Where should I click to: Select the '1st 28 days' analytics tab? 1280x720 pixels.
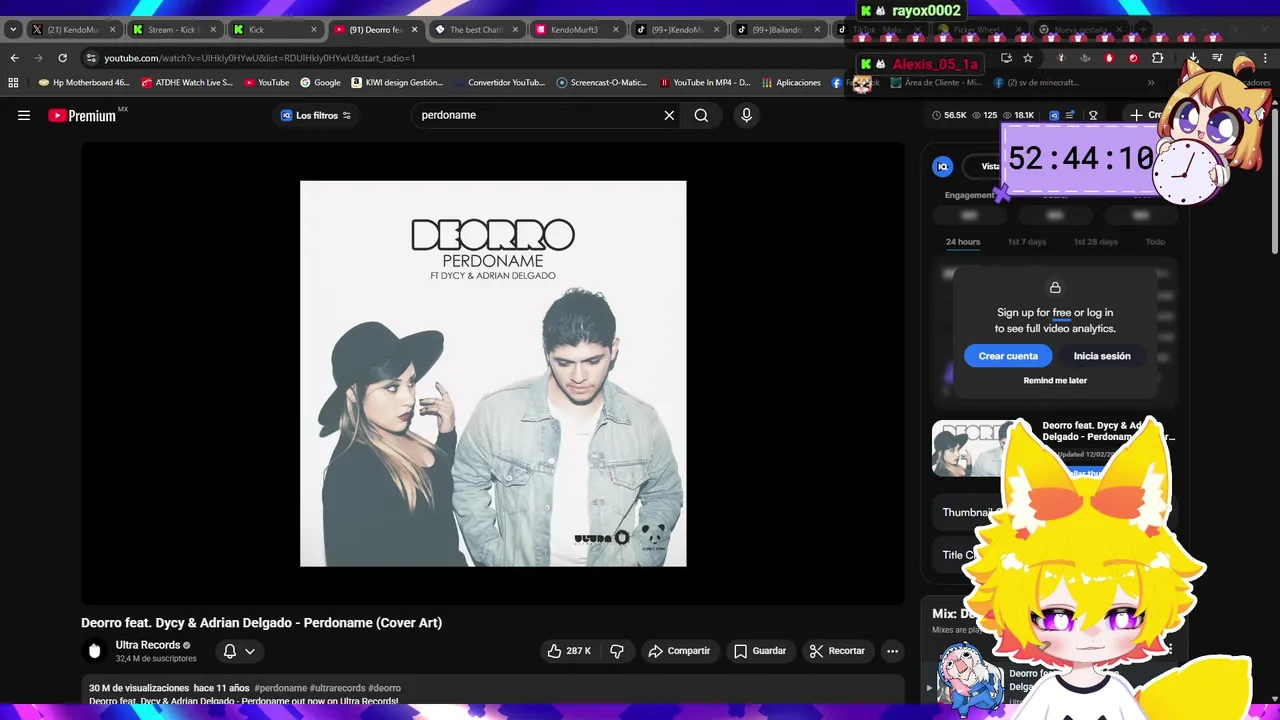tap(1096, 242)
